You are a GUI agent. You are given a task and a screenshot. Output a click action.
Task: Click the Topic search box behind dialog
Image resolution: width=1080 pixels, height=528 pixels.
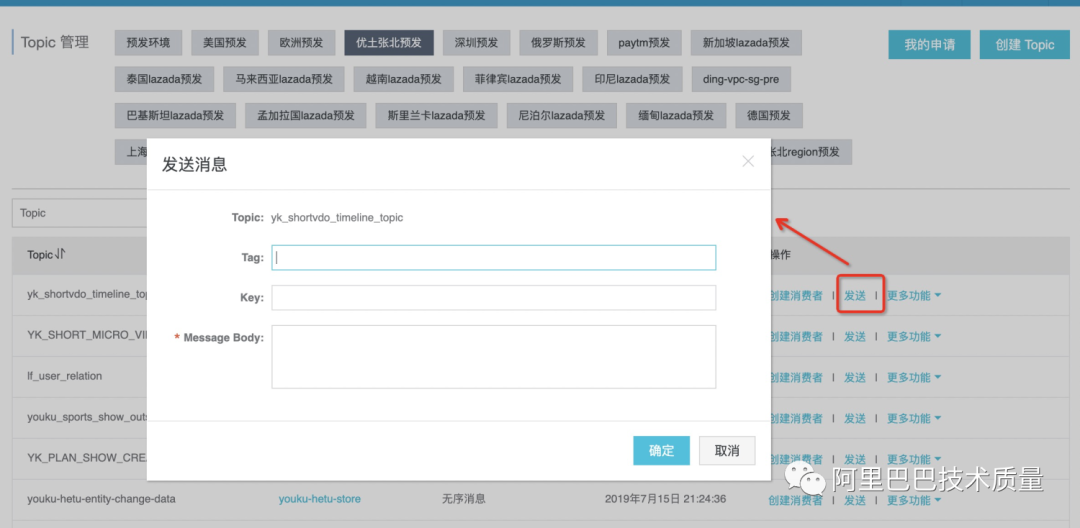pos(80,213)
